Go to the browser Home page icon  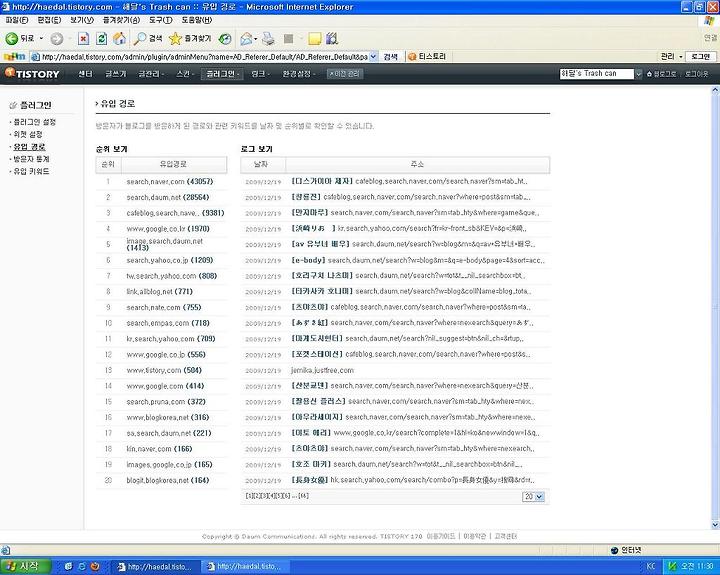point(119,39)
